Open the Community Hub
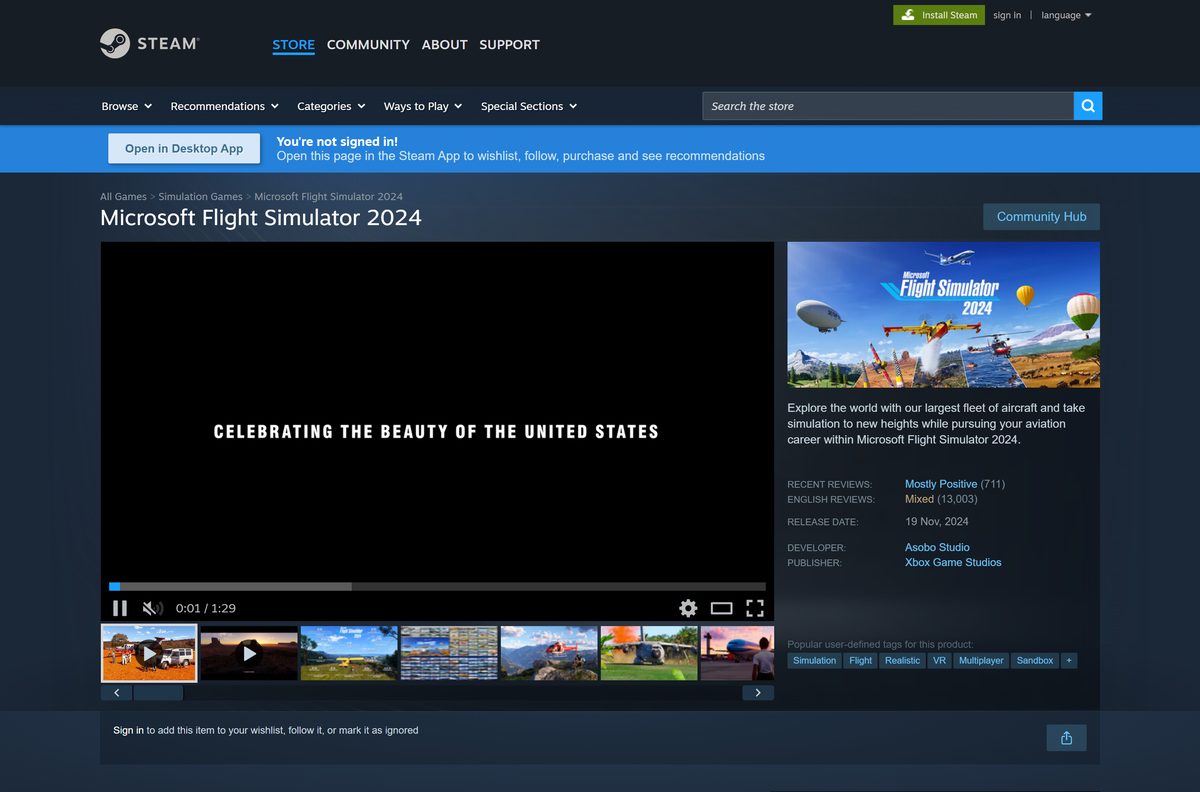 [1041, 217]
